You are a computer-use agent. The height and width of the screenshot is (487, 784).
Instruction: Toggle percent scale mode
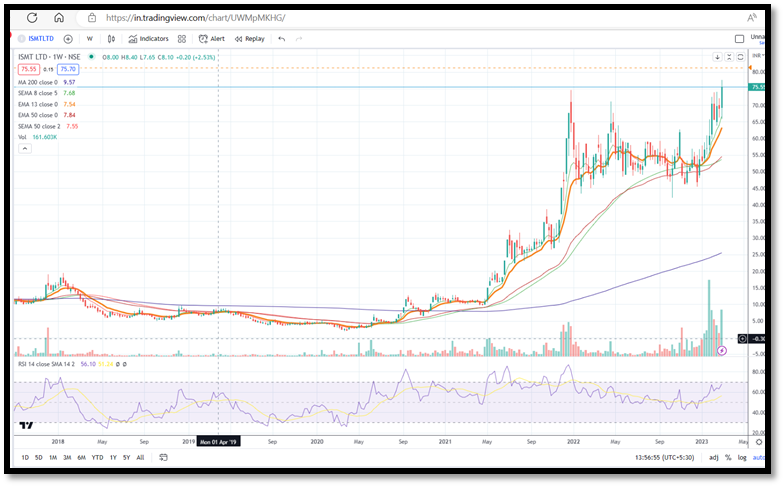[x=728, y=458]
